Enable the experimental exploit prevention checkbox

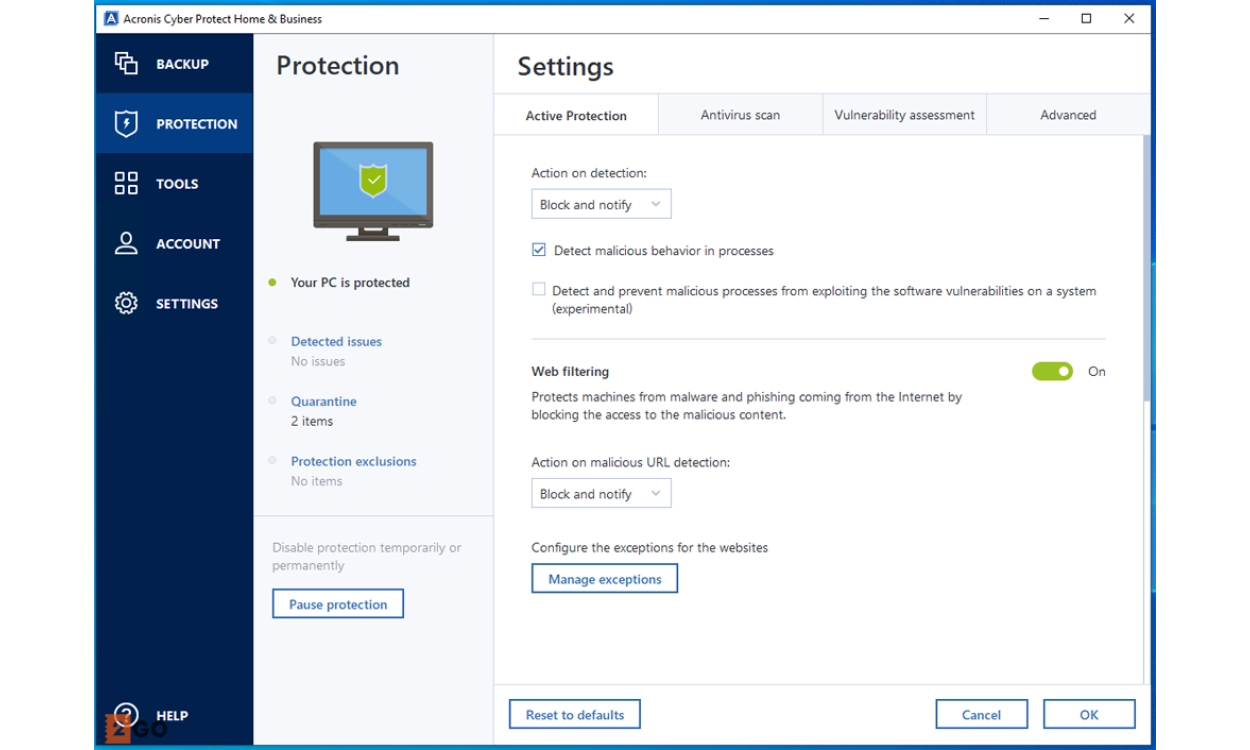(x=539, y=290)
